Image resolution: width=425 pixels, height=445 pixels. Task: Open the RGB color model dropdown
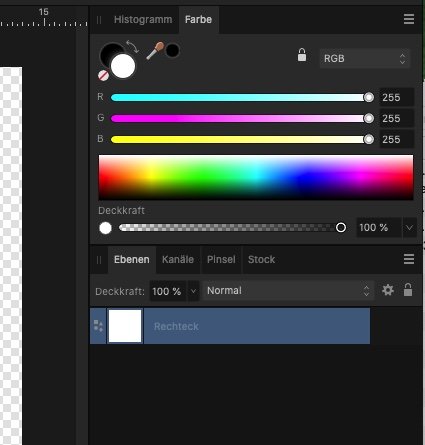(365, 58)
